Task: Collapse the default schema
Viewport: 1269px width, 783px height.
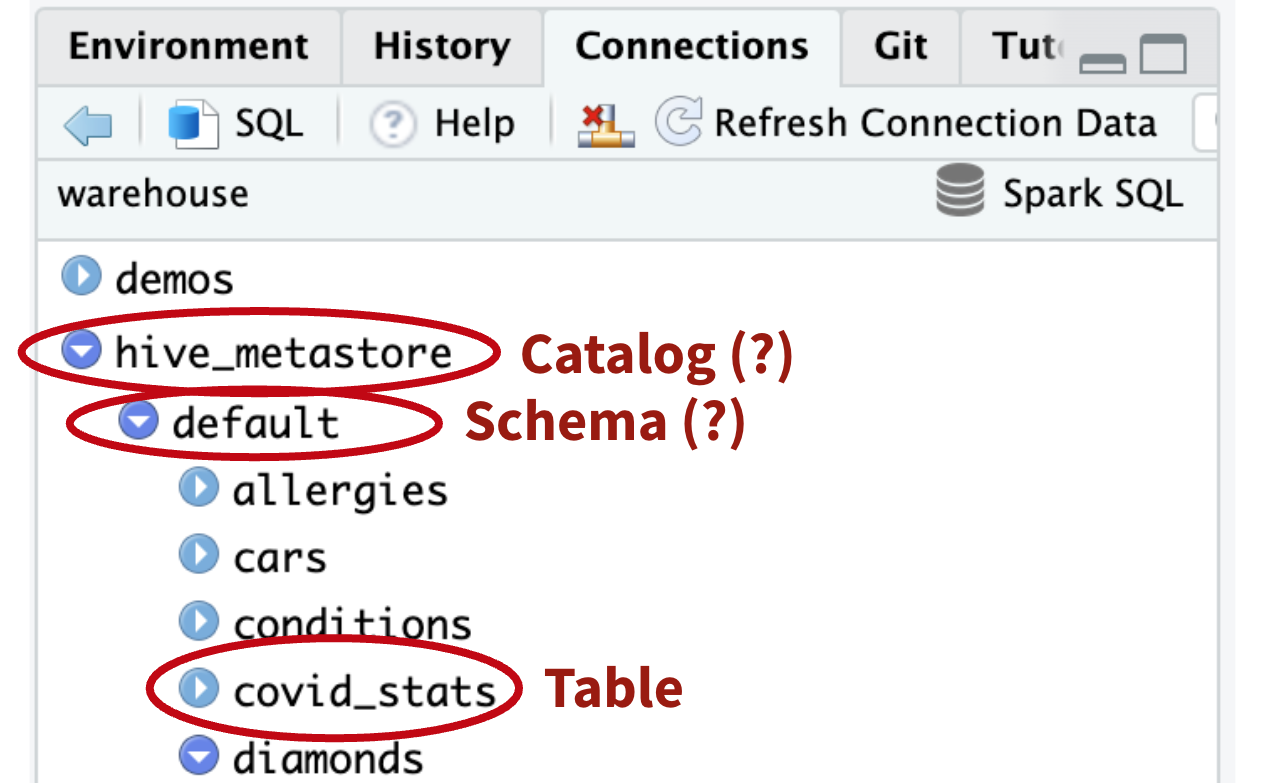Action: [x=138, y=421]
